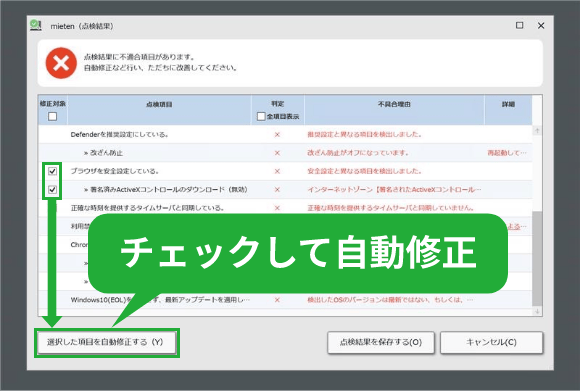
Task: Click the 点検項目 column header
Action: 159,110
